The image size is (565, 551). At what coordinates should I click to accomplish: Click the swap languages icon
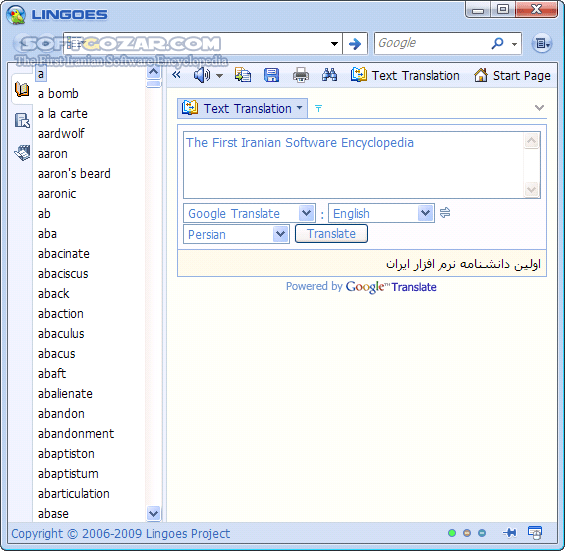click(445, 213)
